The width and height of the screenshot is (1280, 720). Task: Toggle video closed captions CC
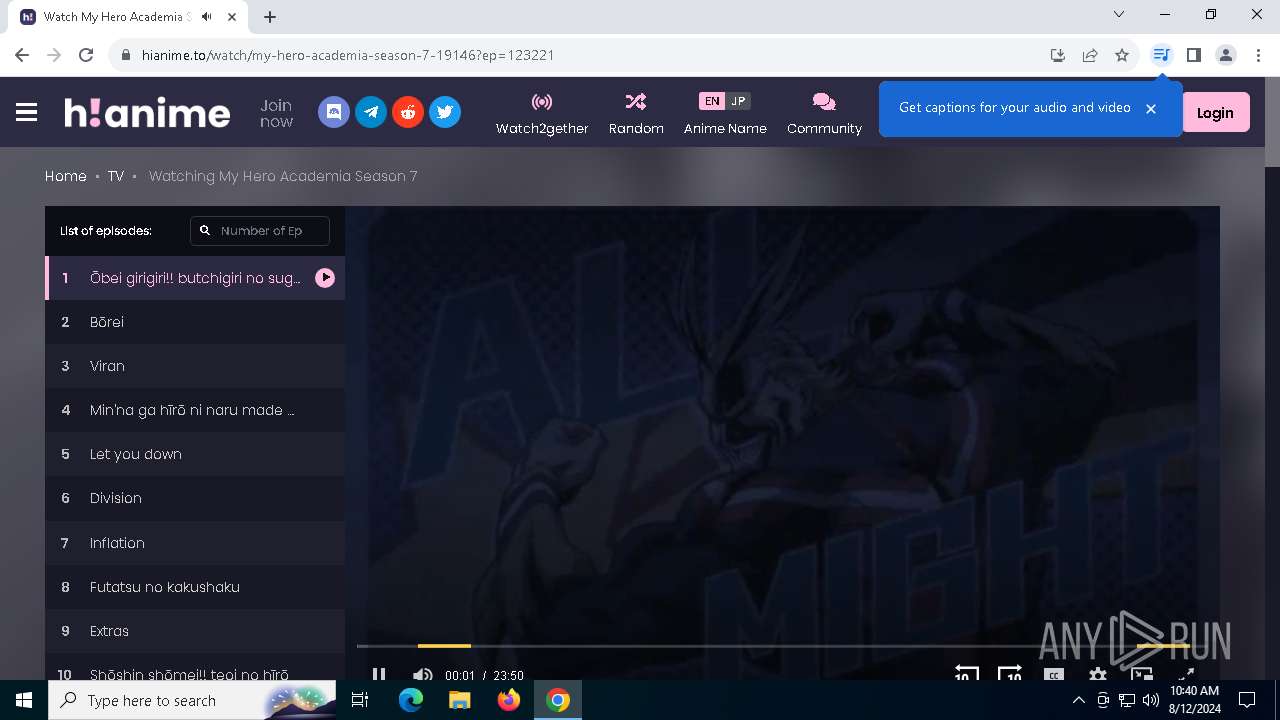click(x=1053, y=675)
